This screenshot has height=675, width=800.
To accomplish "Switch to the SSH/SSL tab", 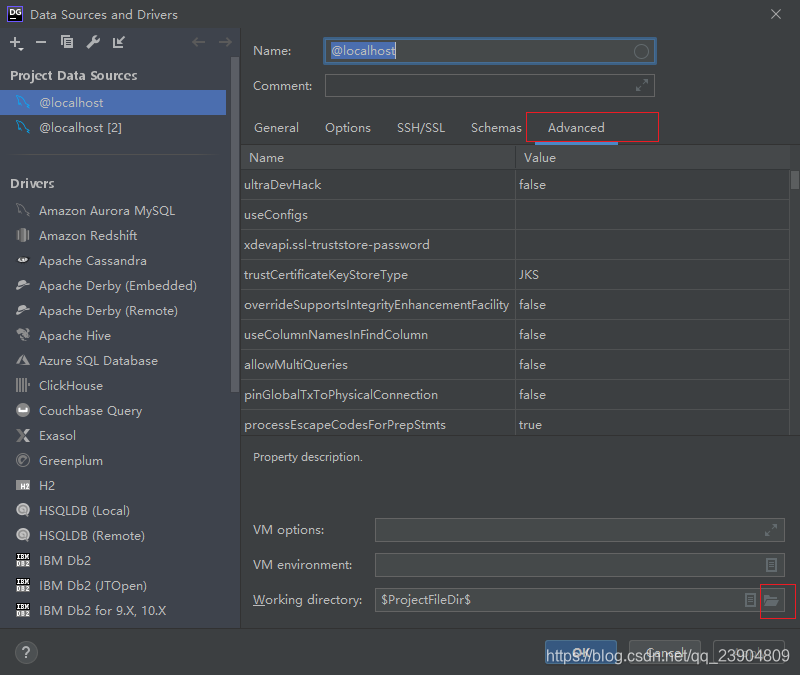I will coord(421,128).
